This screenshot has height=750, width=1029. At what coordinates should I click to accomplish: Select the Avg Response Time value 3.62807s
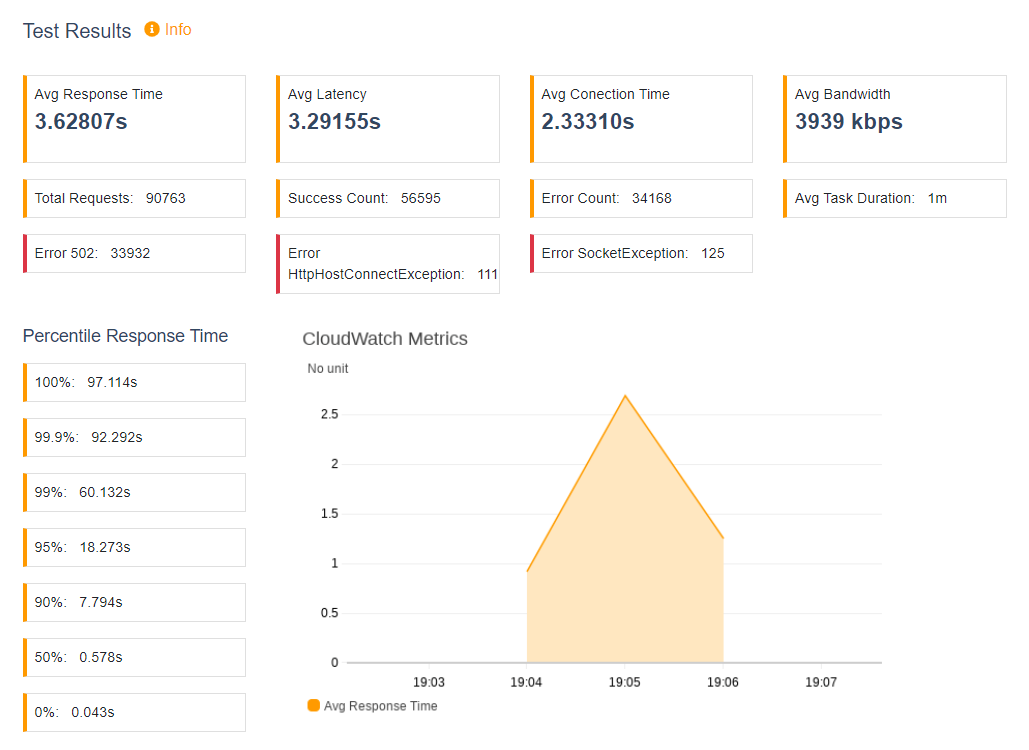coord(81,121)
